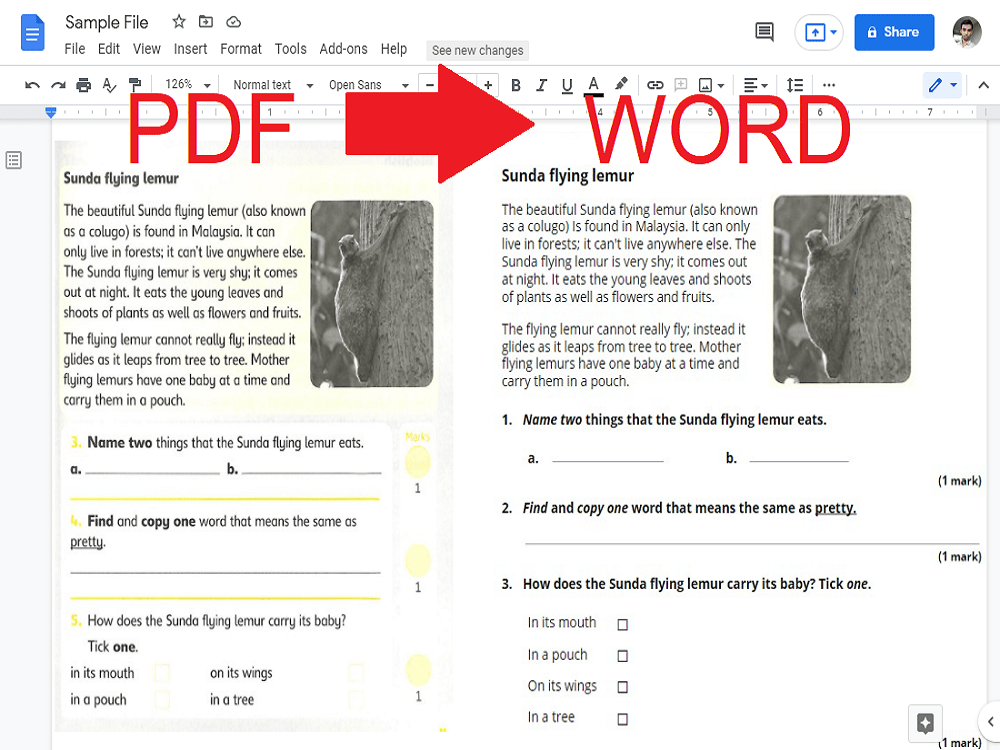1000x750 pixels.
Task: Click the answer line after 'a.' in question 1
Action: point(608,459)
